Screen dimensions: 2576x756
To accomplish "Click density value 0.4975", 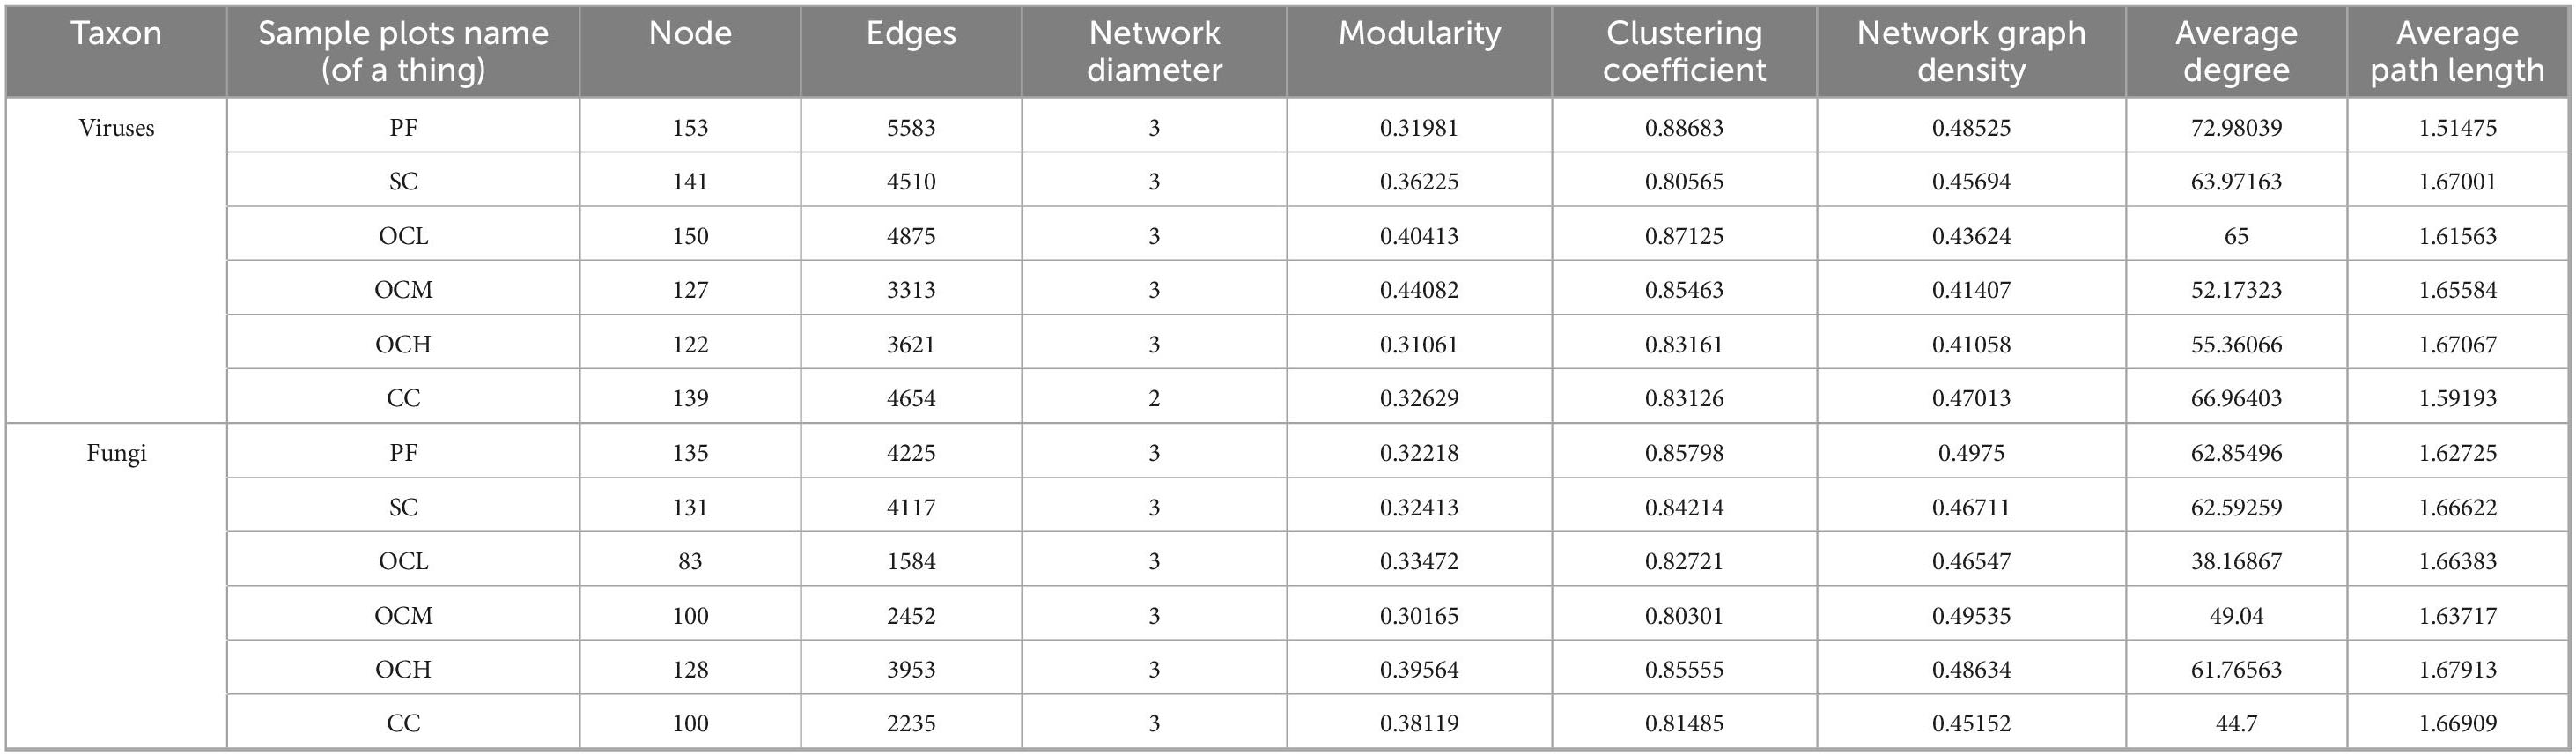I will coord(1971,453).
